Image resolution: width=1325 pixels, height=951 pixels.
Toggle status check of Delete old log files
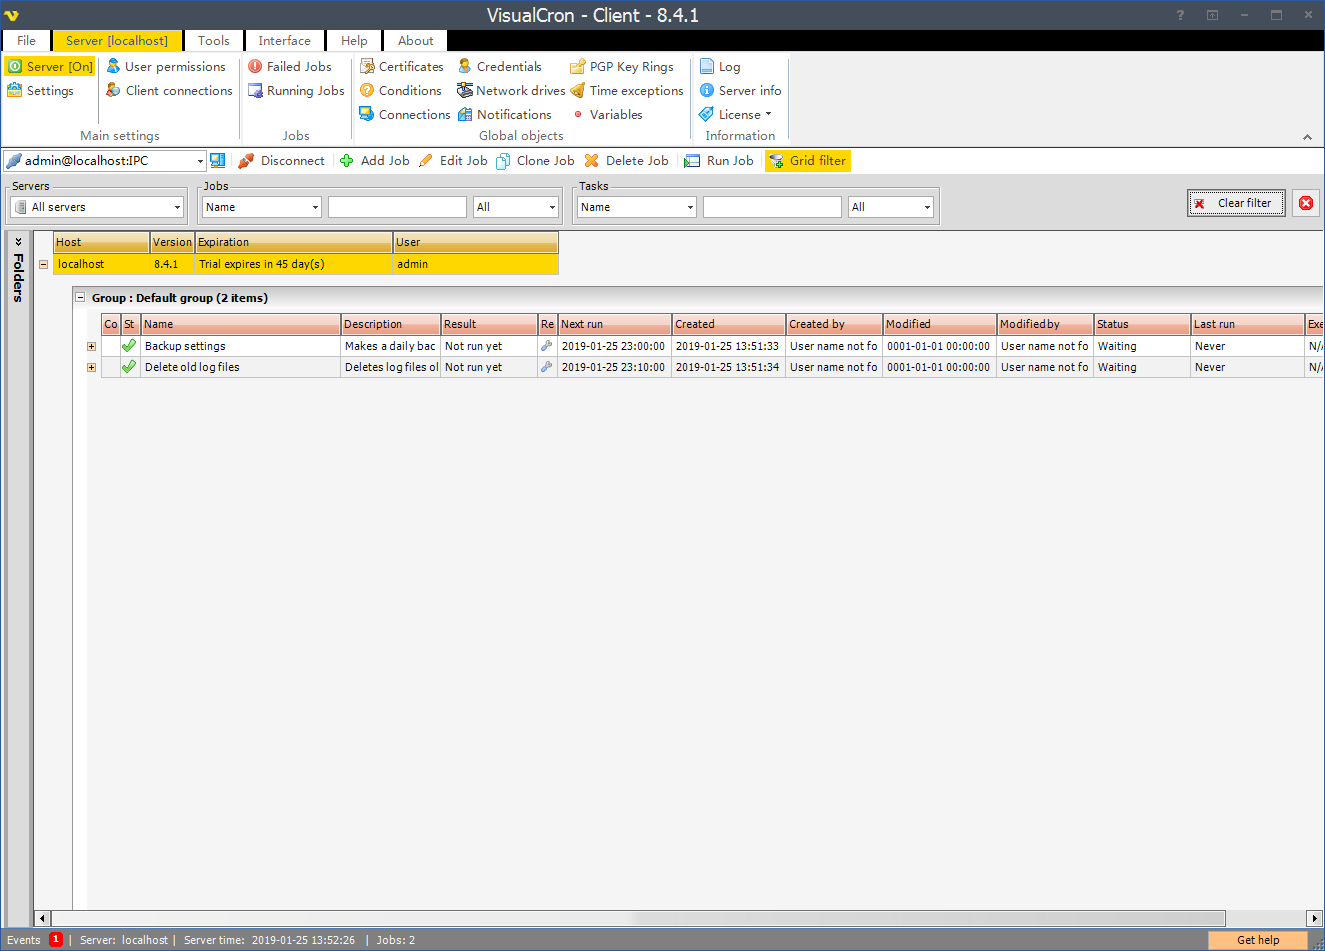(x=129, y=367)
